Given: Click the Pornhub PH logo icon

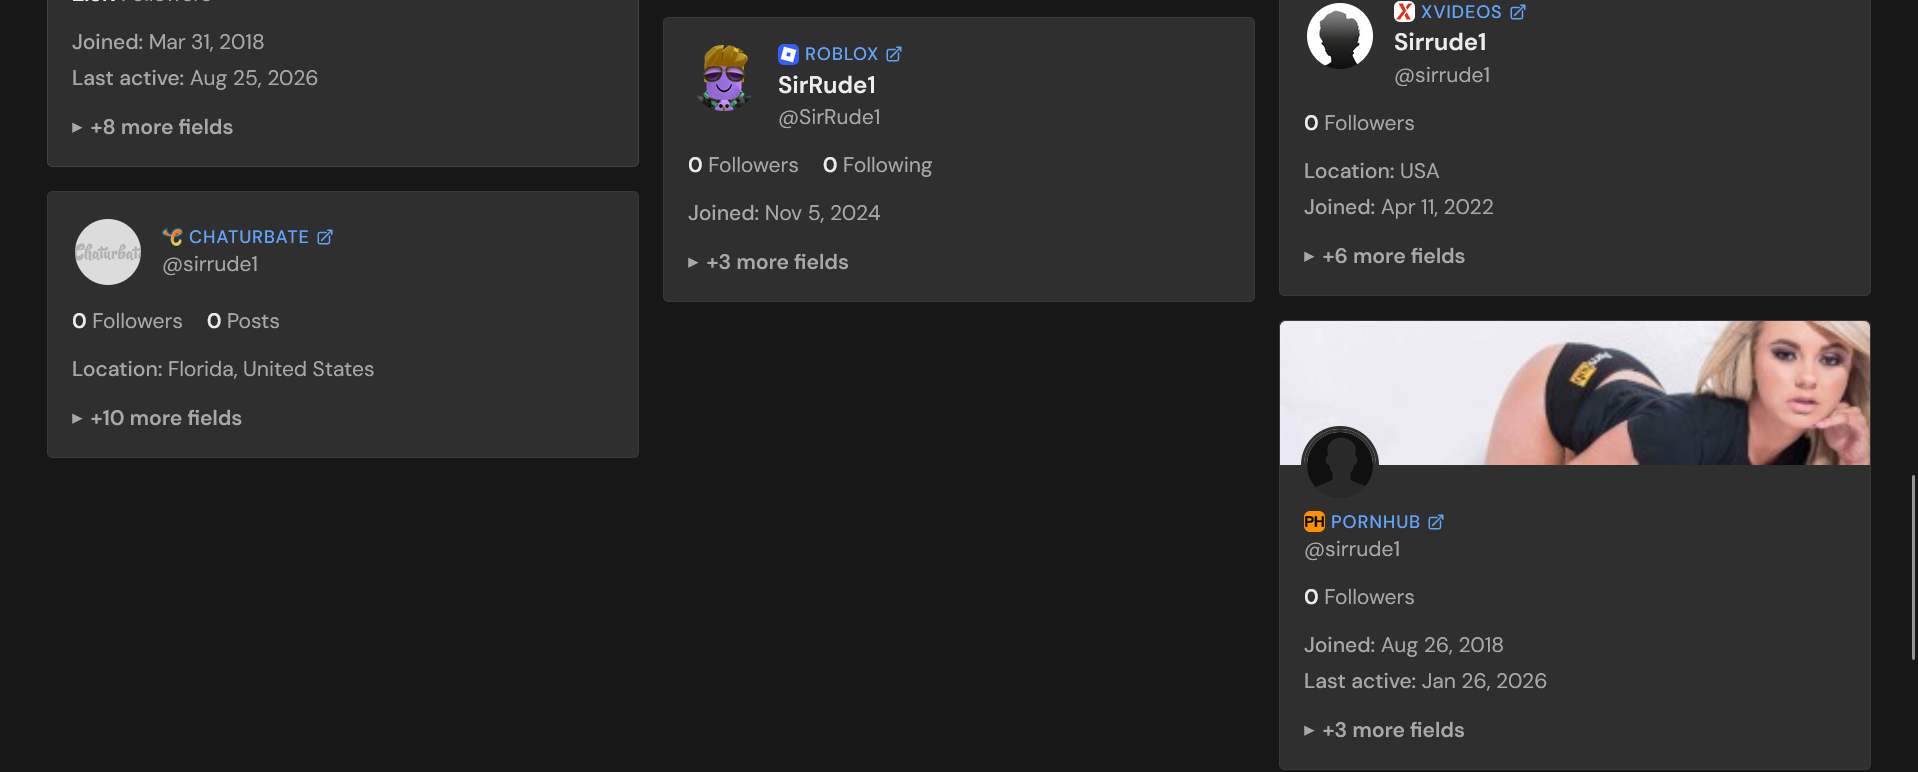Looking at the screenshot, I should click(1314, 522).
